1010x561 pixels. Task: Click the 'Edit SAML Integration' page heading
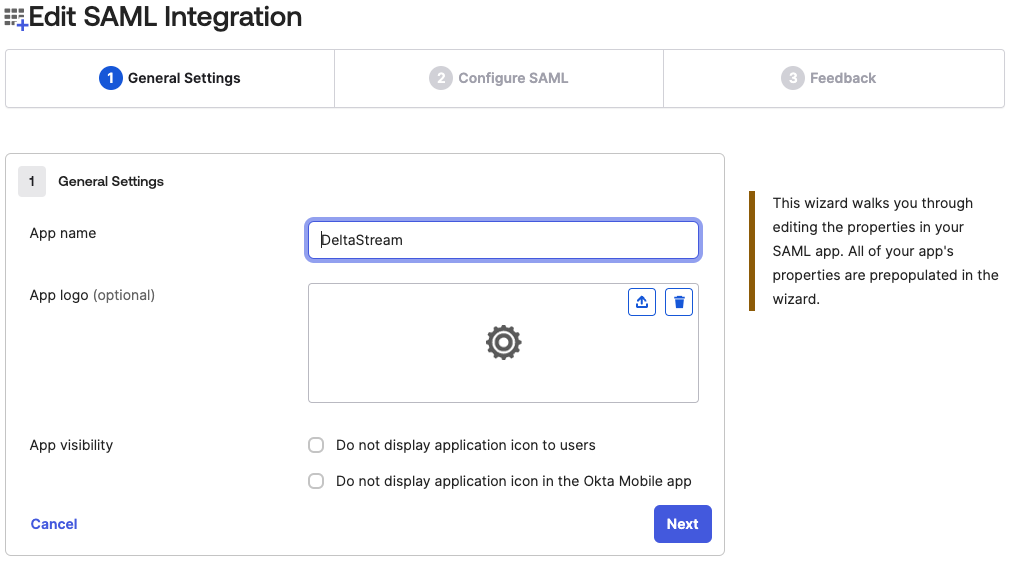click(166, 17)
